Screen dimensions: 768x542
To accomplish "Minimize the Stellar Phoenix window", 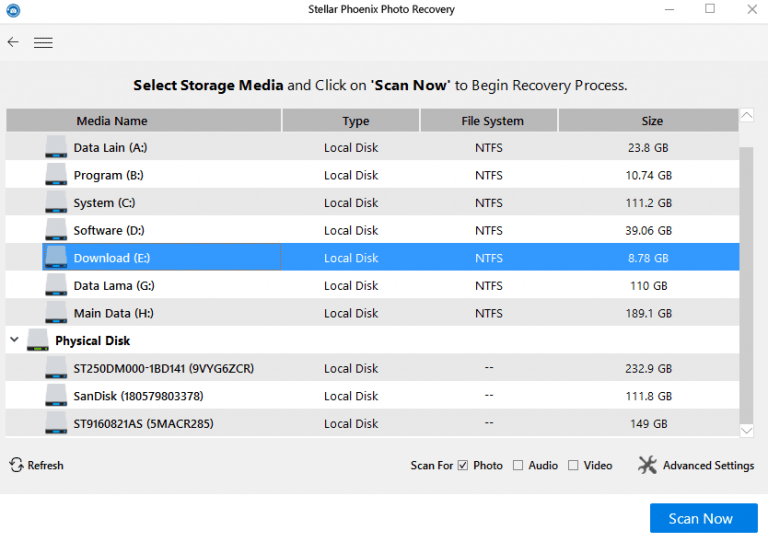I will point(670,9).
